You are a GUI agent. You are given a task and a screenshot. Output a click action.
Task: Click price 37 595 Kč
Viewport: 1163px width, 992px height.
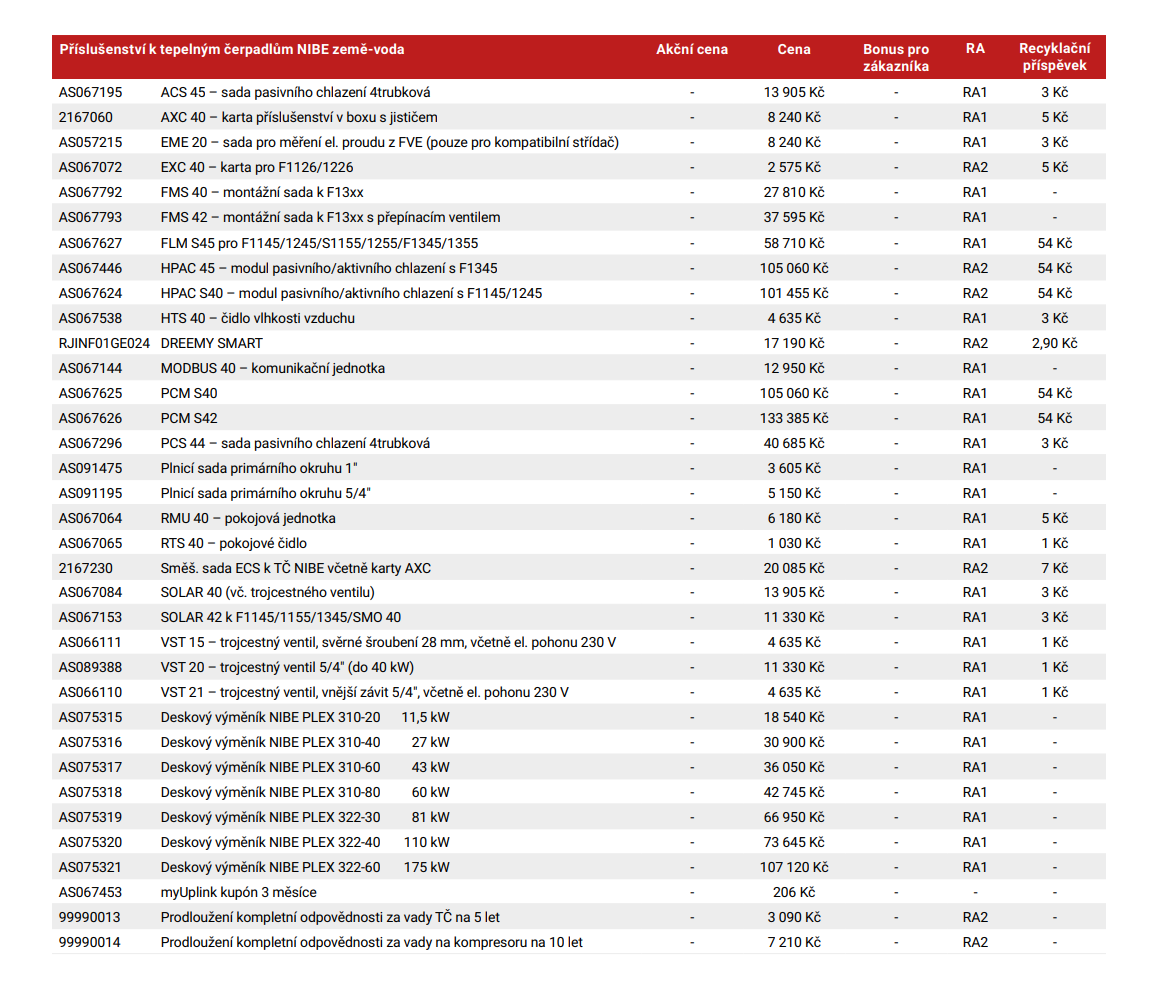794,218
